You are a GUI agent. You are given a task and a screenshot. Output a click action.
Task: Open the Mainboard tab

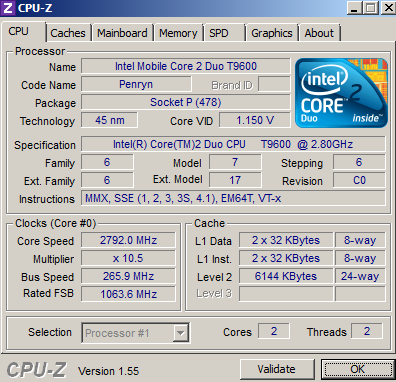click(x=122, y=33)
